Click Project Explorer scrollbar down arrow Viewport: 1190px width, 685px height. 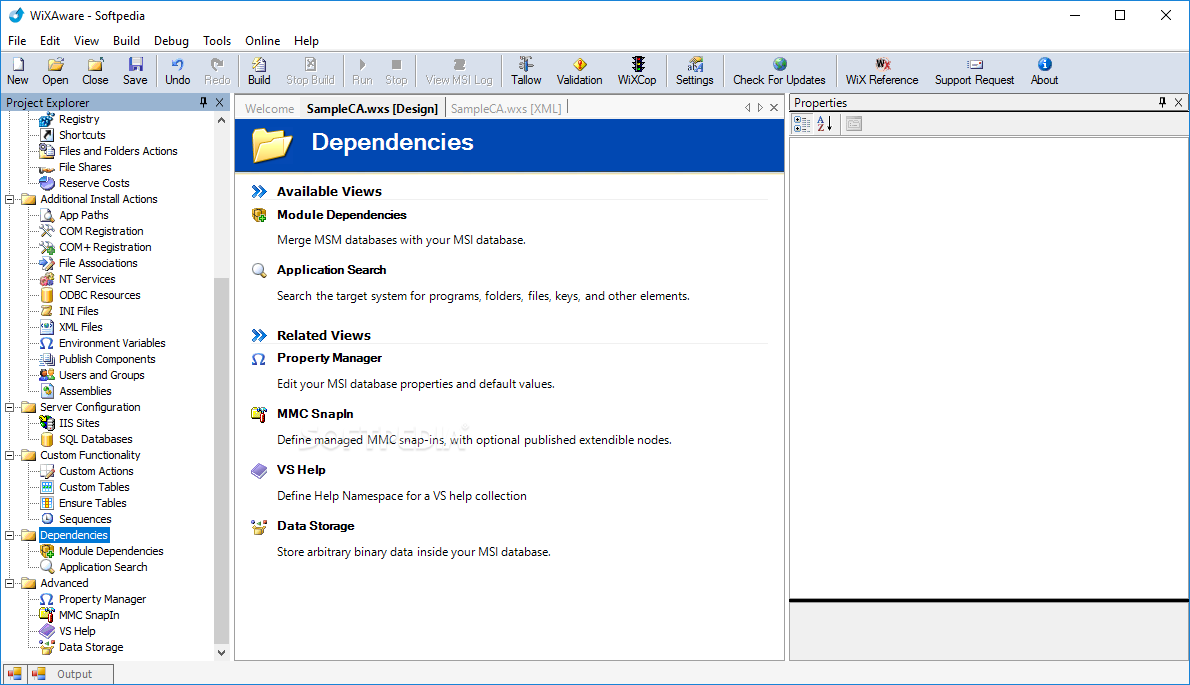point(222,652)
